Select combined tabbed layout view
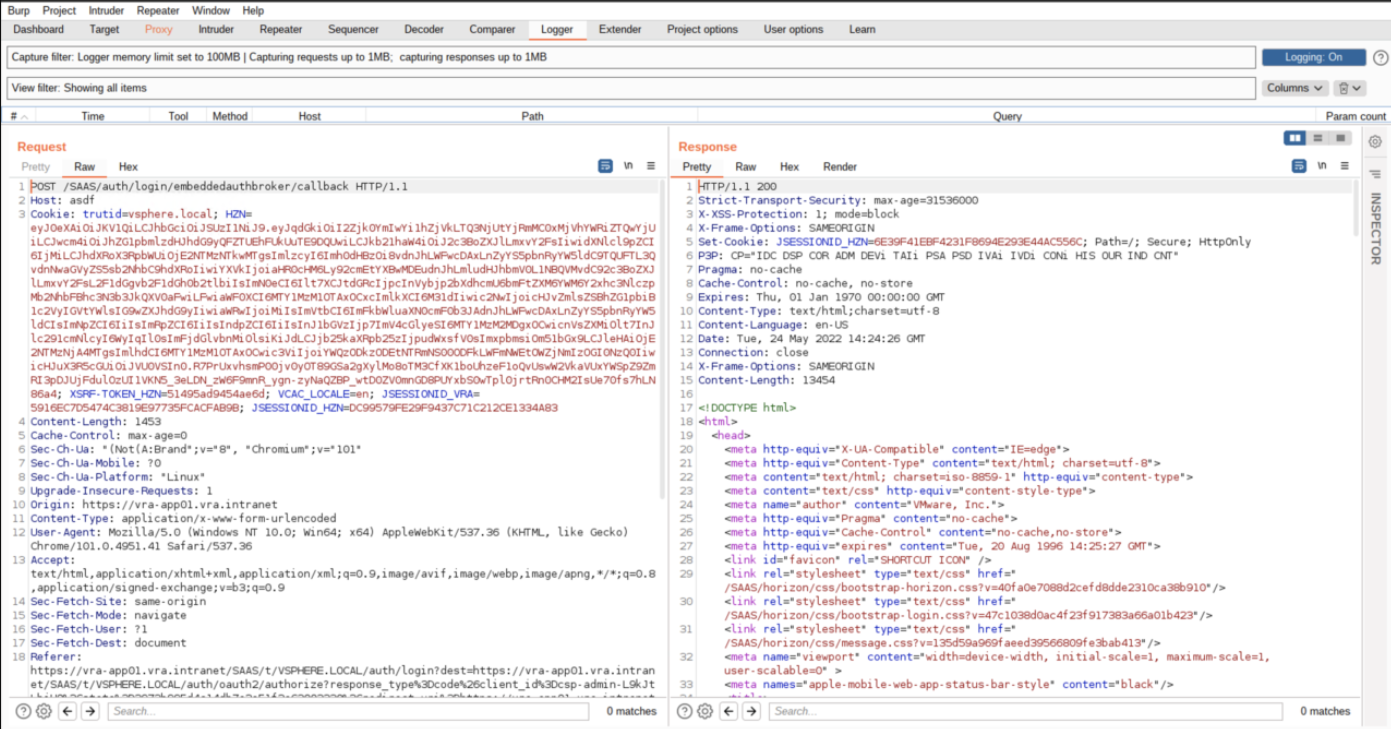The width and height of the screenshot is (1391, 729). (x=1341, y=138)
